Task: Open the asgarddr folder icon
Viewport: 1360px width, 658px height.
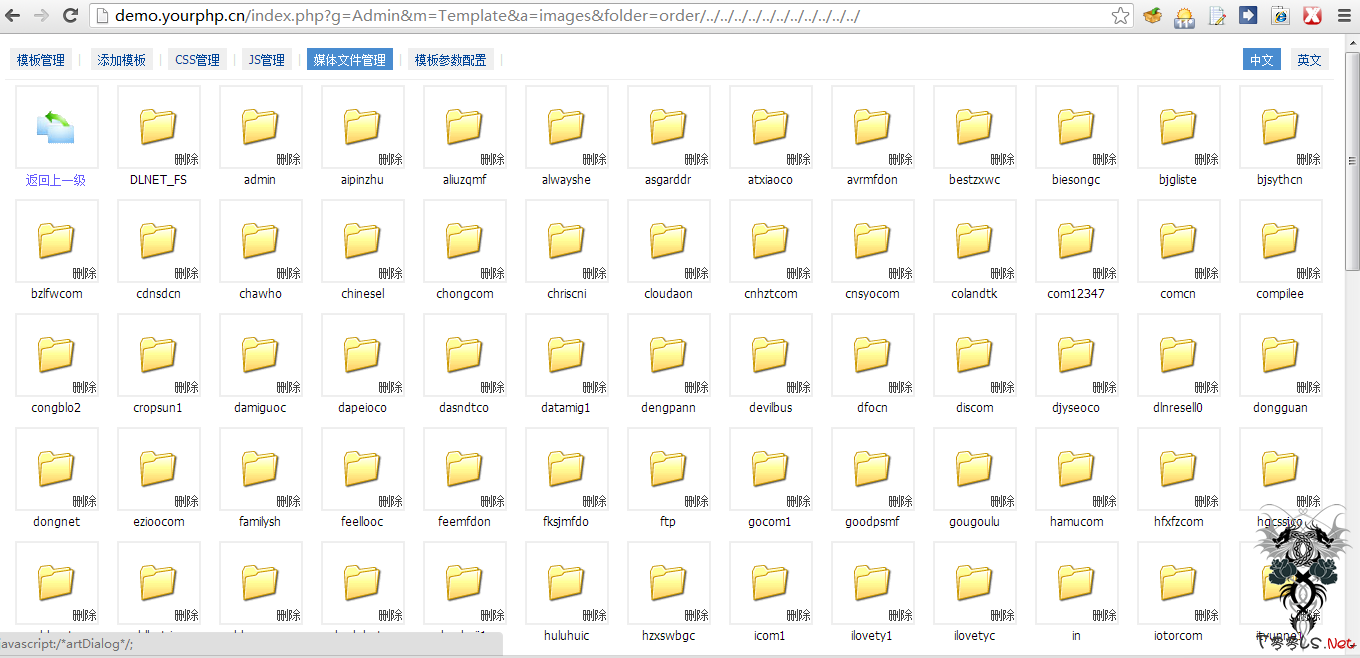Action: coord(668,126)
